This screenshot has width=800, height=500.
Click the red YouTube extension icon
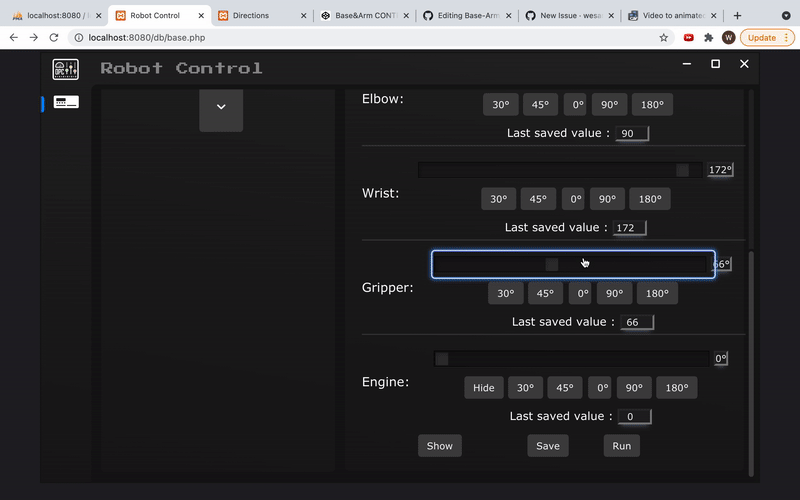tap(688, 37)
